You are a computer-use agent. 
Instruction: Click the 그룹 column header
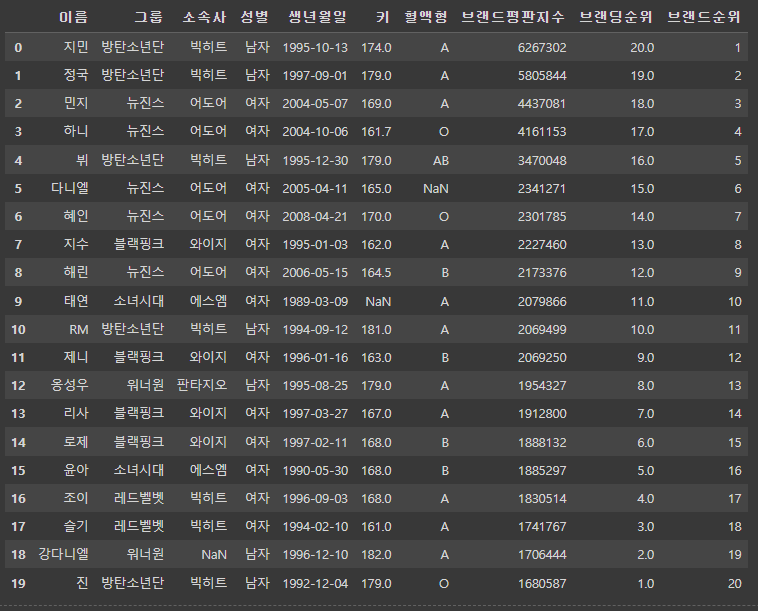pos(148,17)
